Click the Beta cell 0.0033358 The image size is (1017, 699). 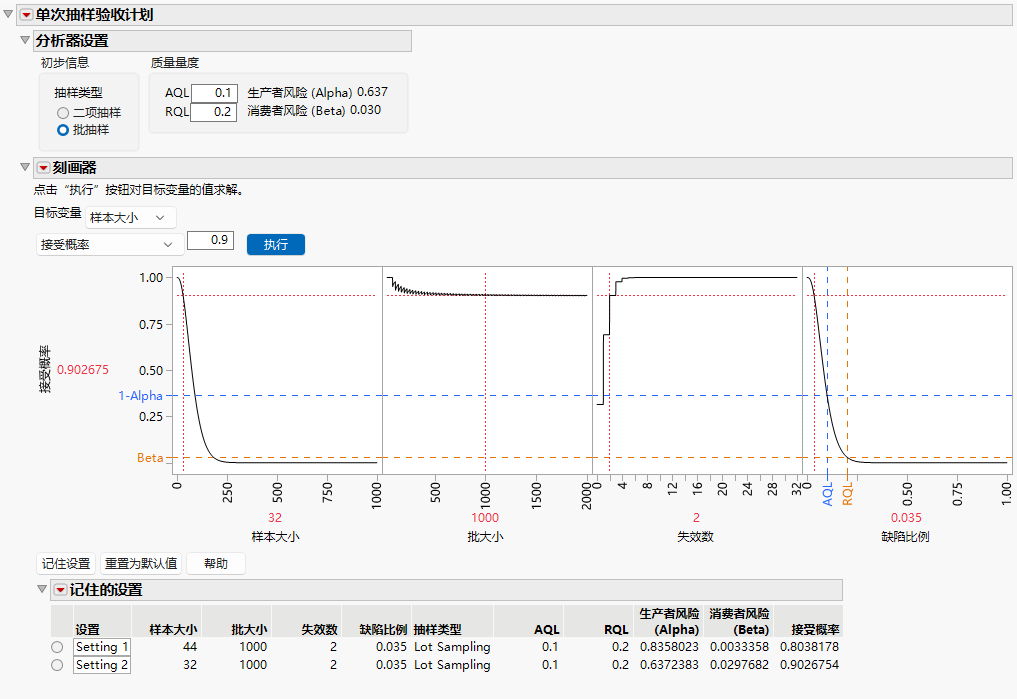click(739, 647)
